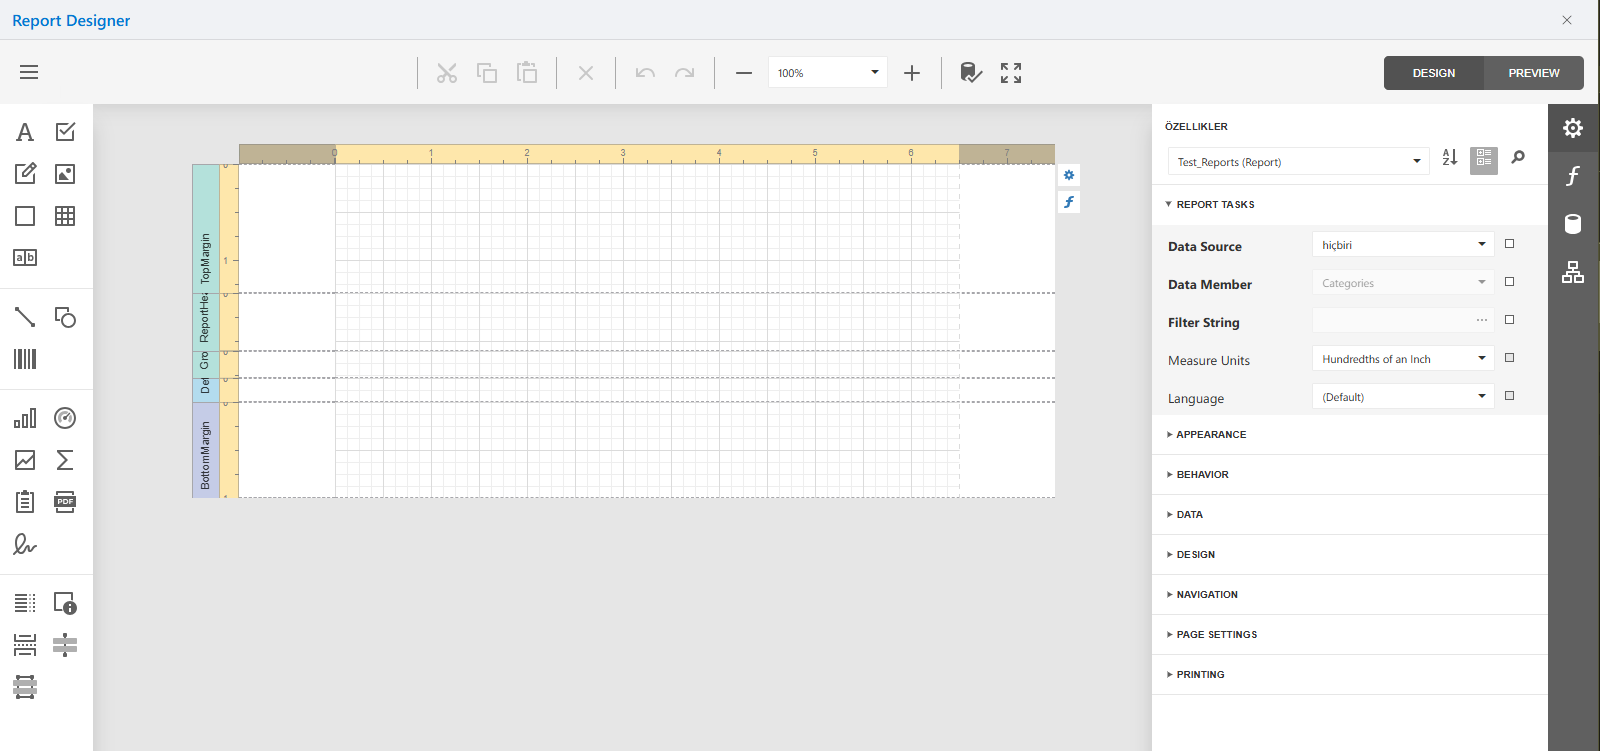
Task: Switch to the PREVIEW tab
Action: [1534, 73]
